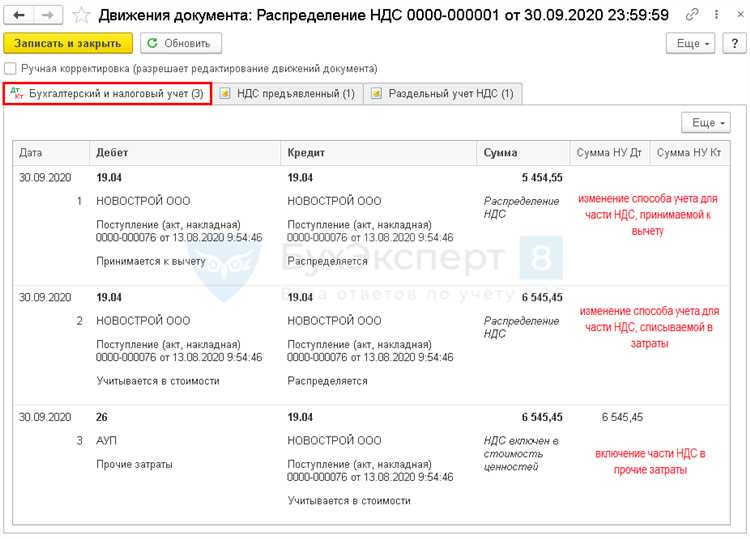Sort by the Дата column header
This screenshot has width=750, height=539.
pos(51,153)
